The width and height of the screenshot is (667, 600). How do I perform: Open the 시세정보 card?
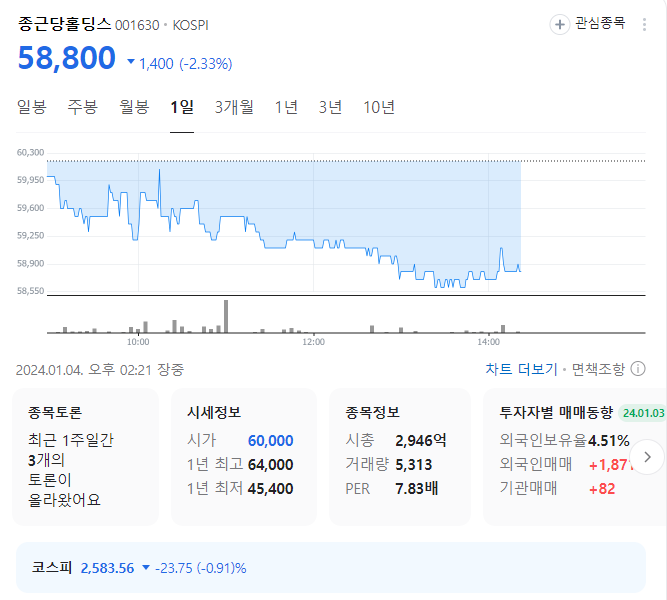244,457
